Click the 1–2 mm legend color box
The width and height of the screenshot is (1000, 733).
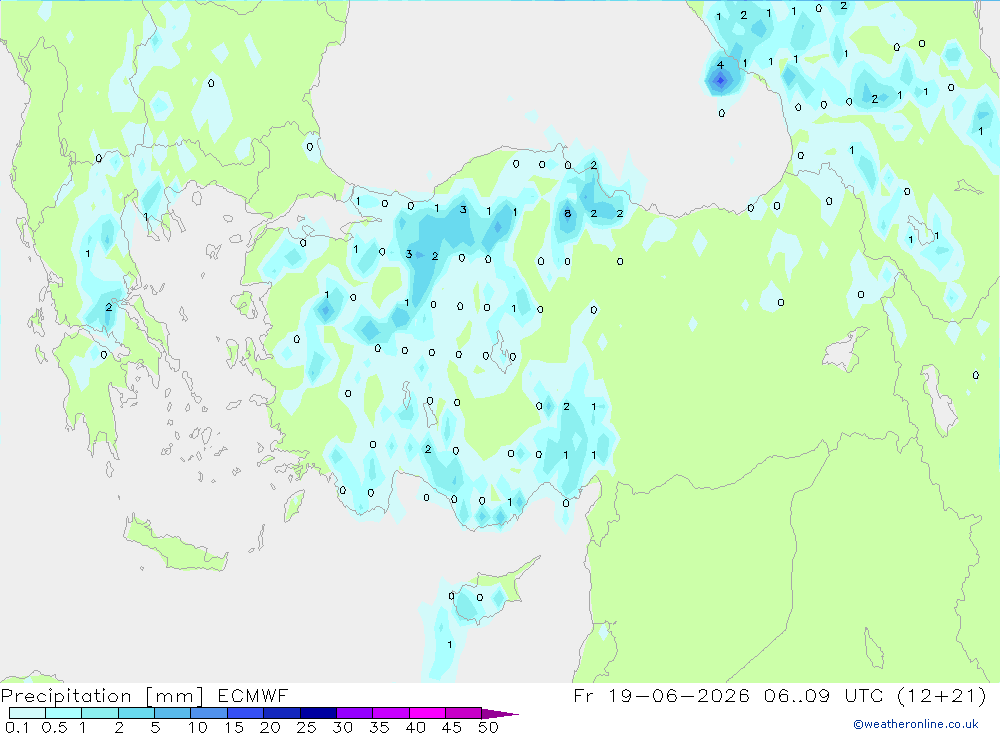tap(100, 713)
